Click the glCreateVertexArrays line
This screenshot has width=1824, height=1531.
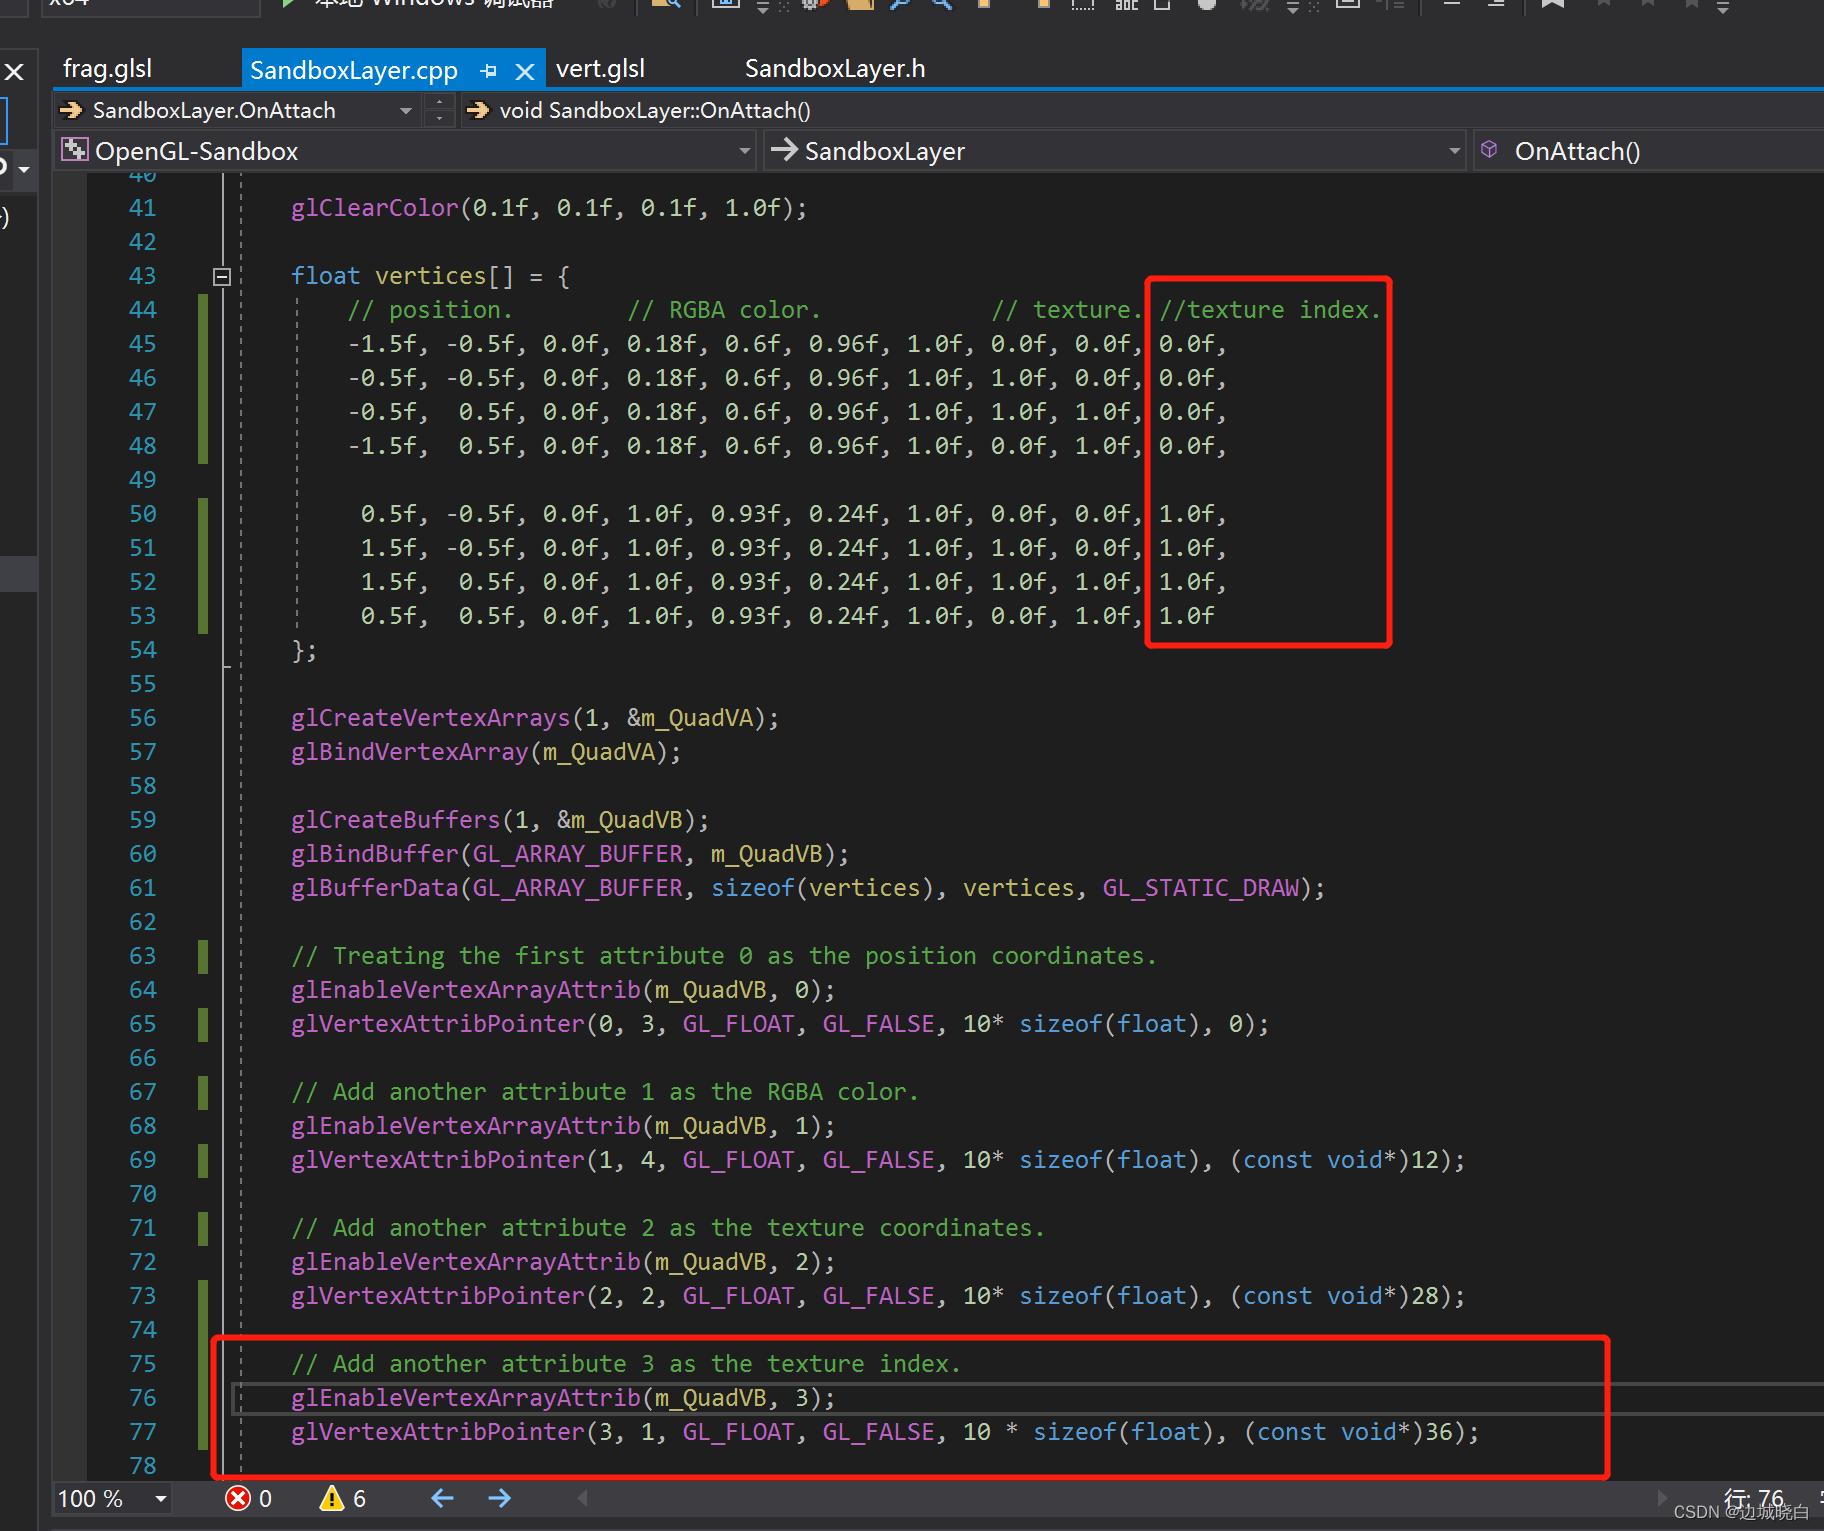coord(535,718)
